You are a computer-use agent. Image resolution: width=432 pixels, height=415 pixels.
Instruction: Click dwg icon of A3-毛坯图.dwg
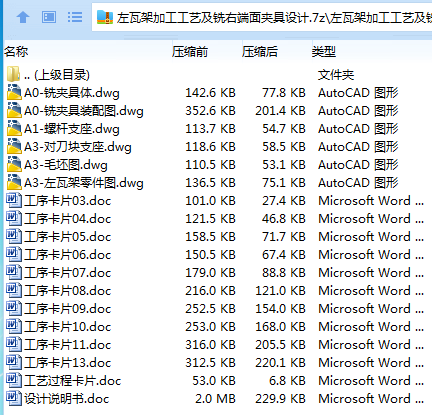tap(14, 164)
